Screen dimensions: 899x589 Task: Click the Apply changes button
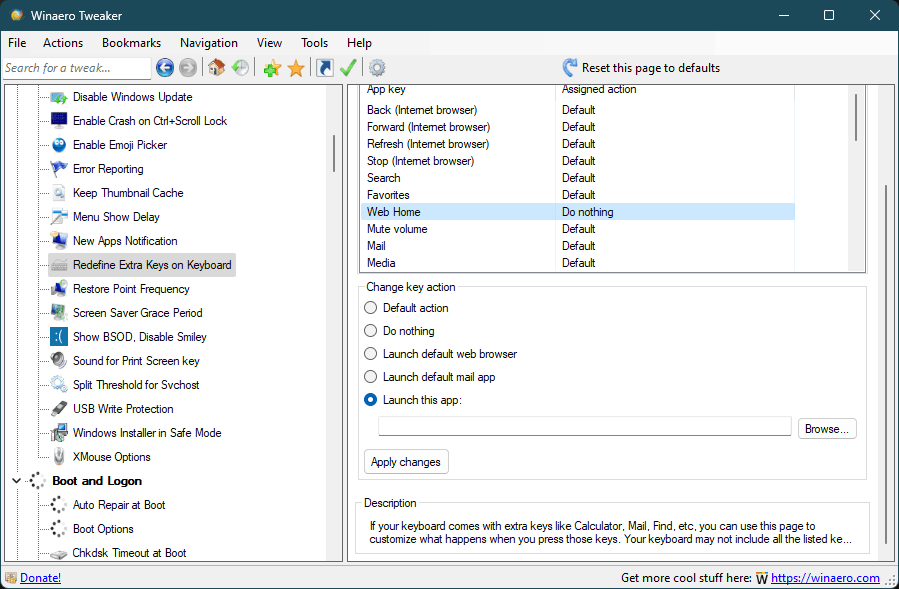click(406, 462)
